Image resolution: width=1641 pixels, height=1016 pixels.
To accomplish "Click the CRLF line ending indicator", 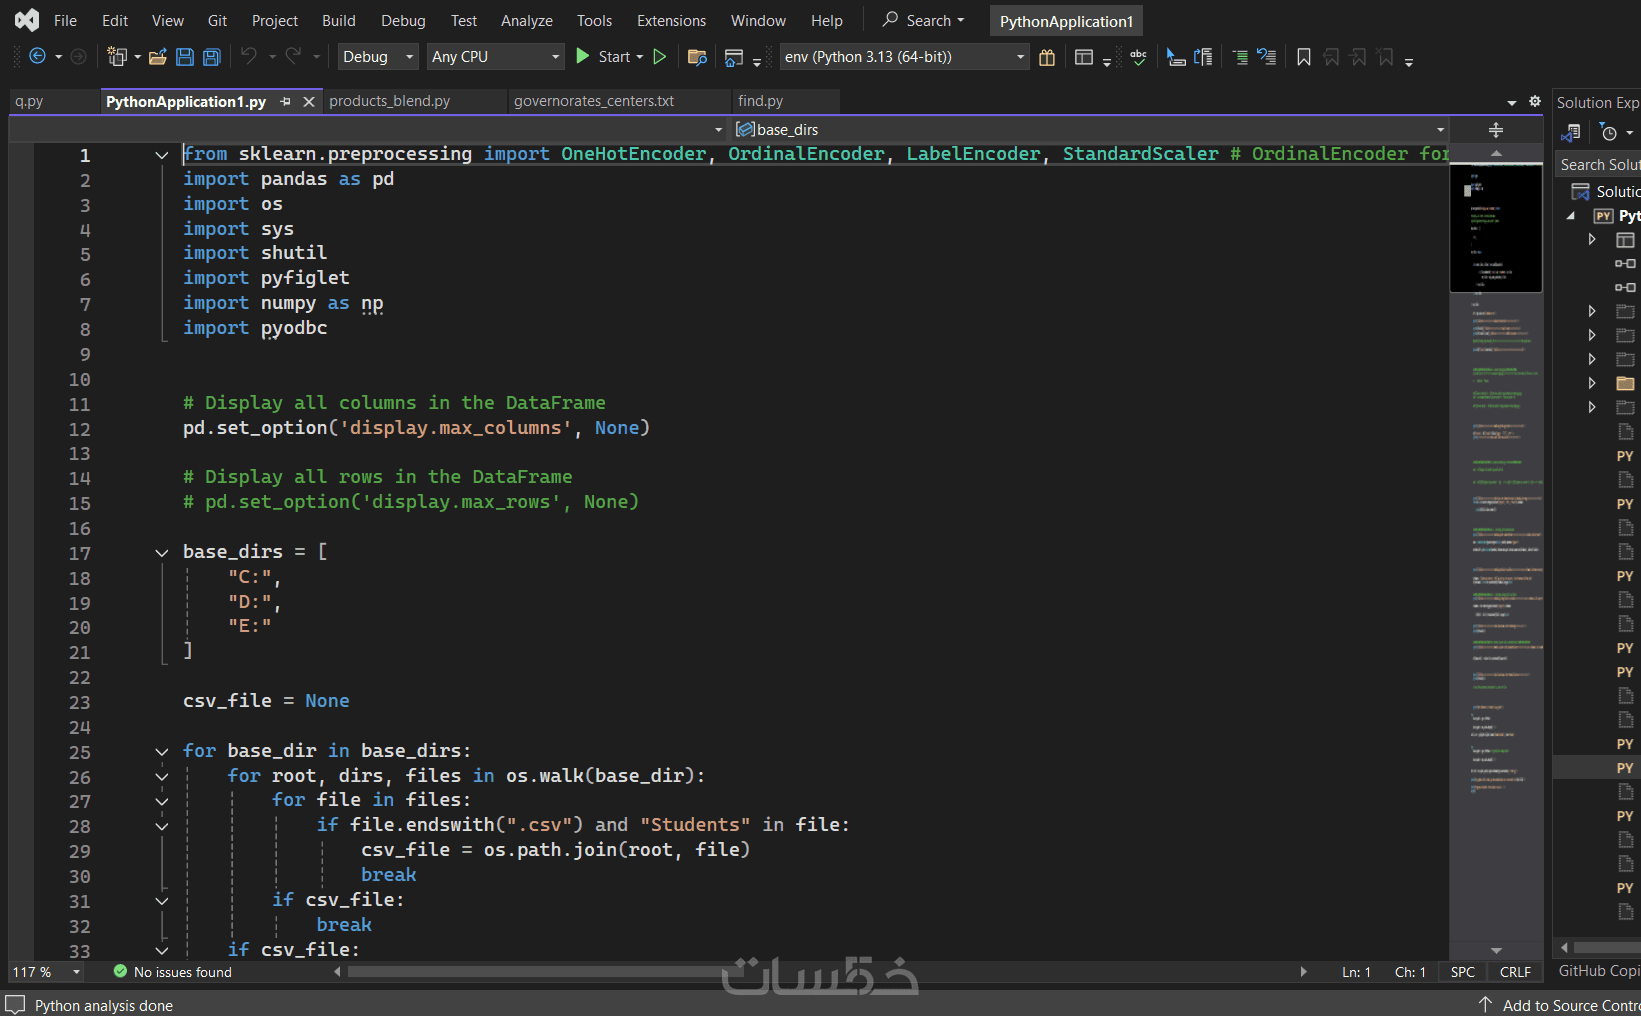I will (1515, 972).
